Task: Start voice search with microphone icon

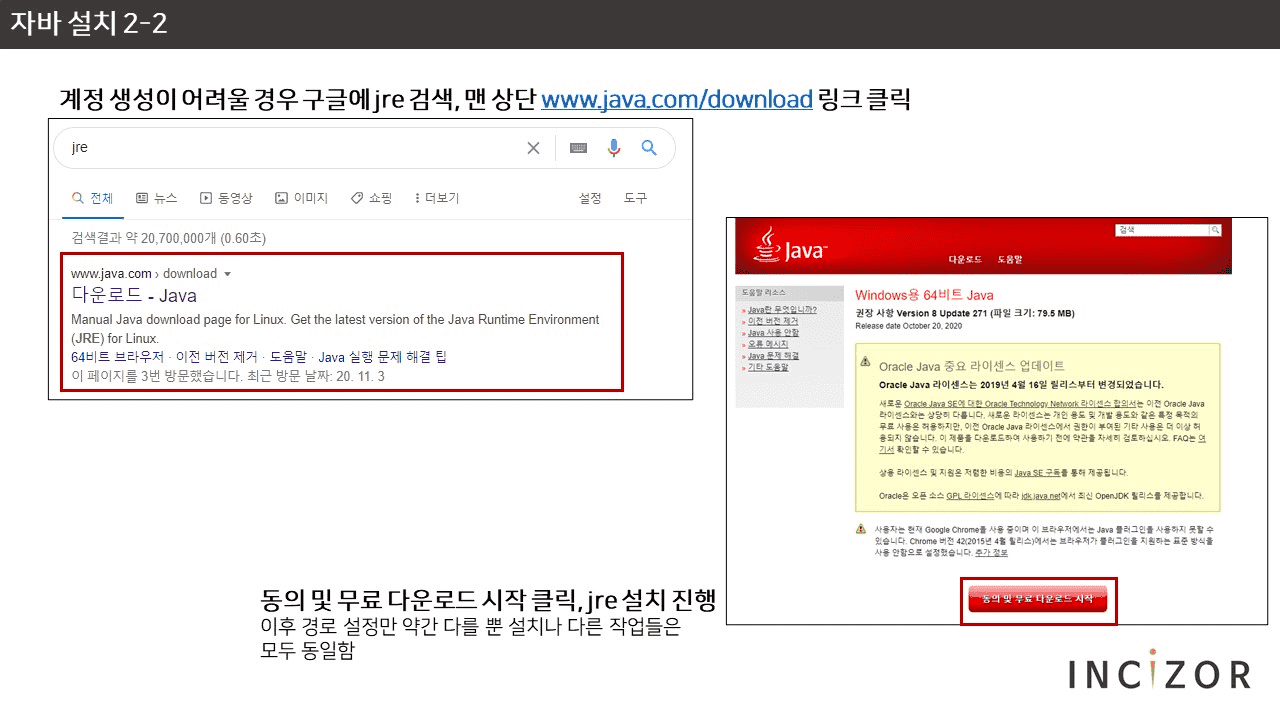Action: (x=614, y=148)
